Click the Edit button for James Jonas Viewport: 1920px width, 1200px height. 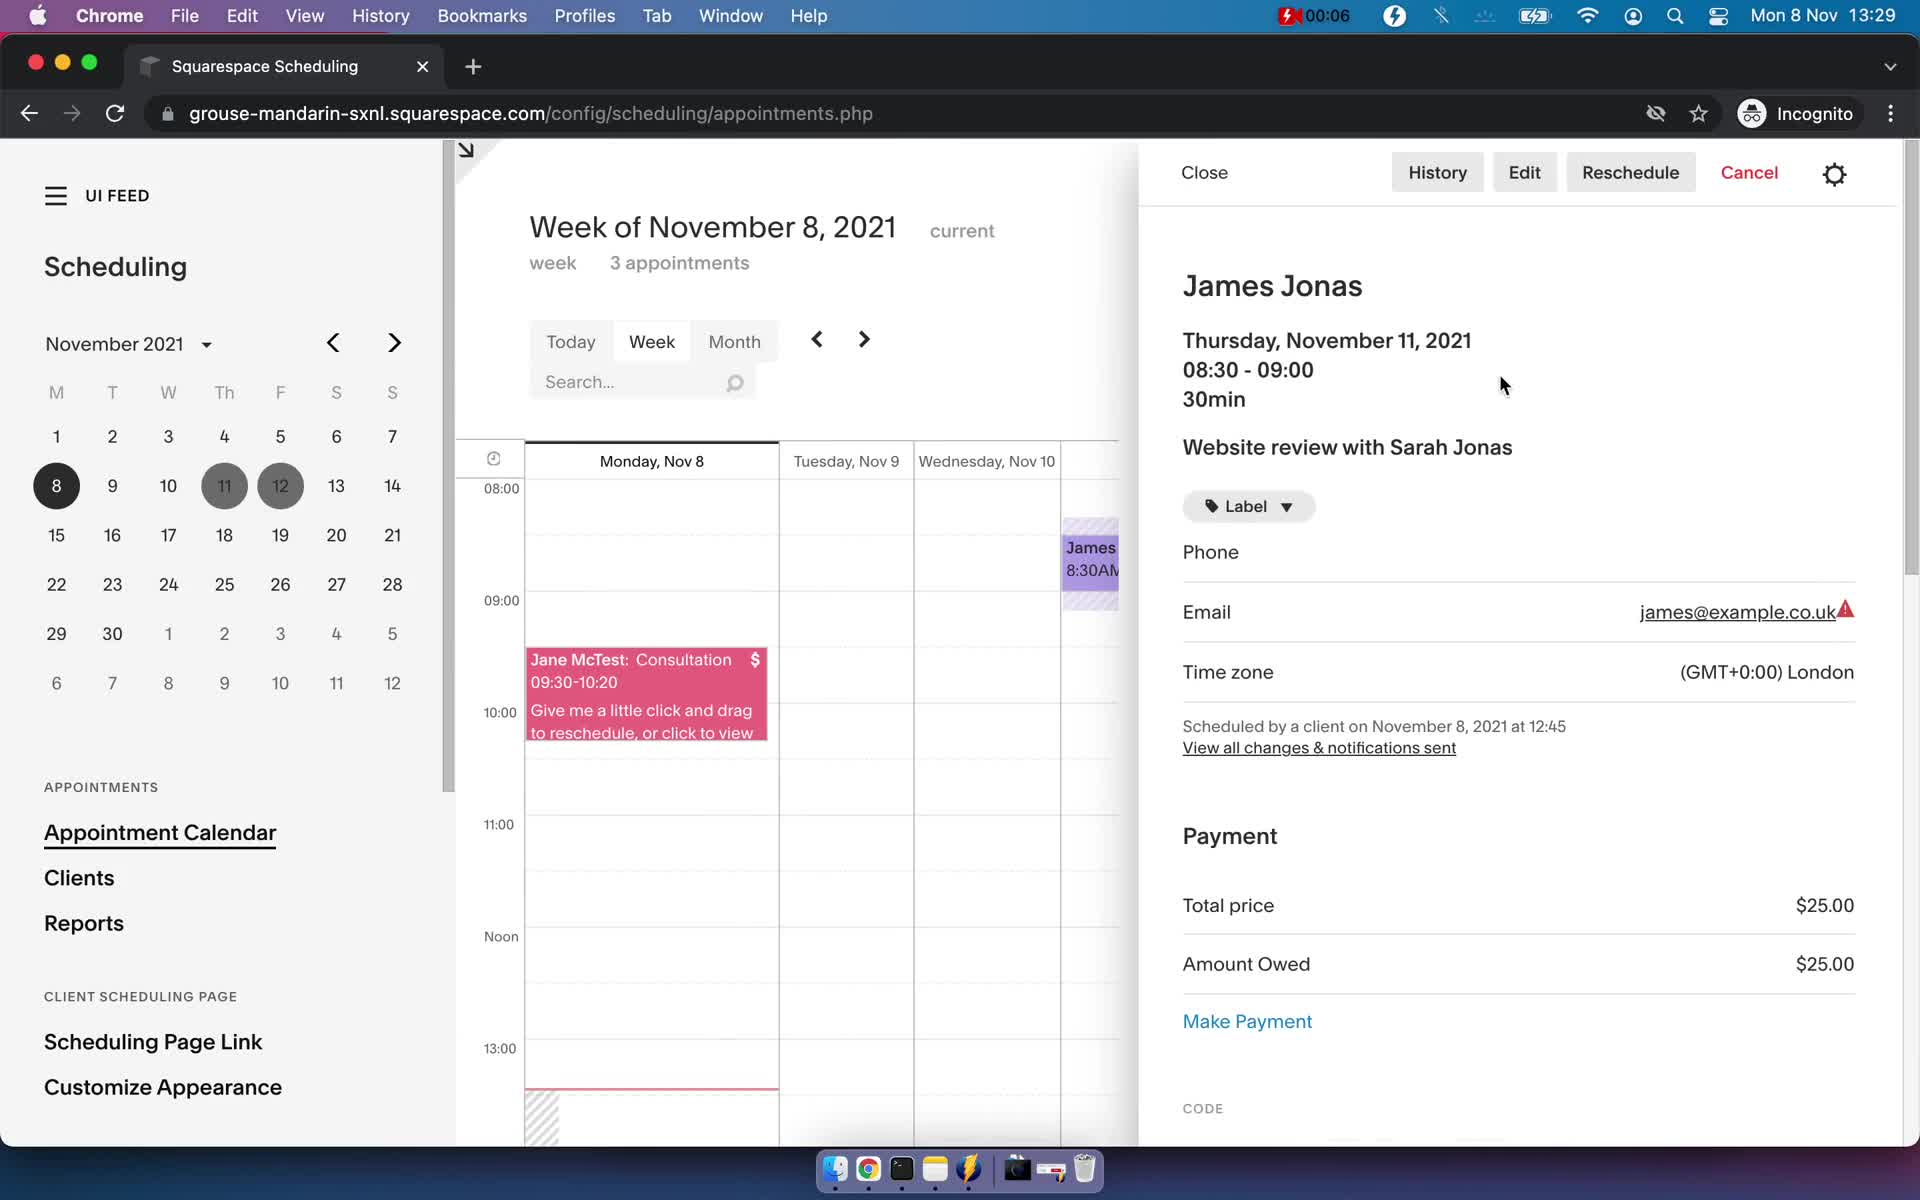click(x=1523, y=171)
